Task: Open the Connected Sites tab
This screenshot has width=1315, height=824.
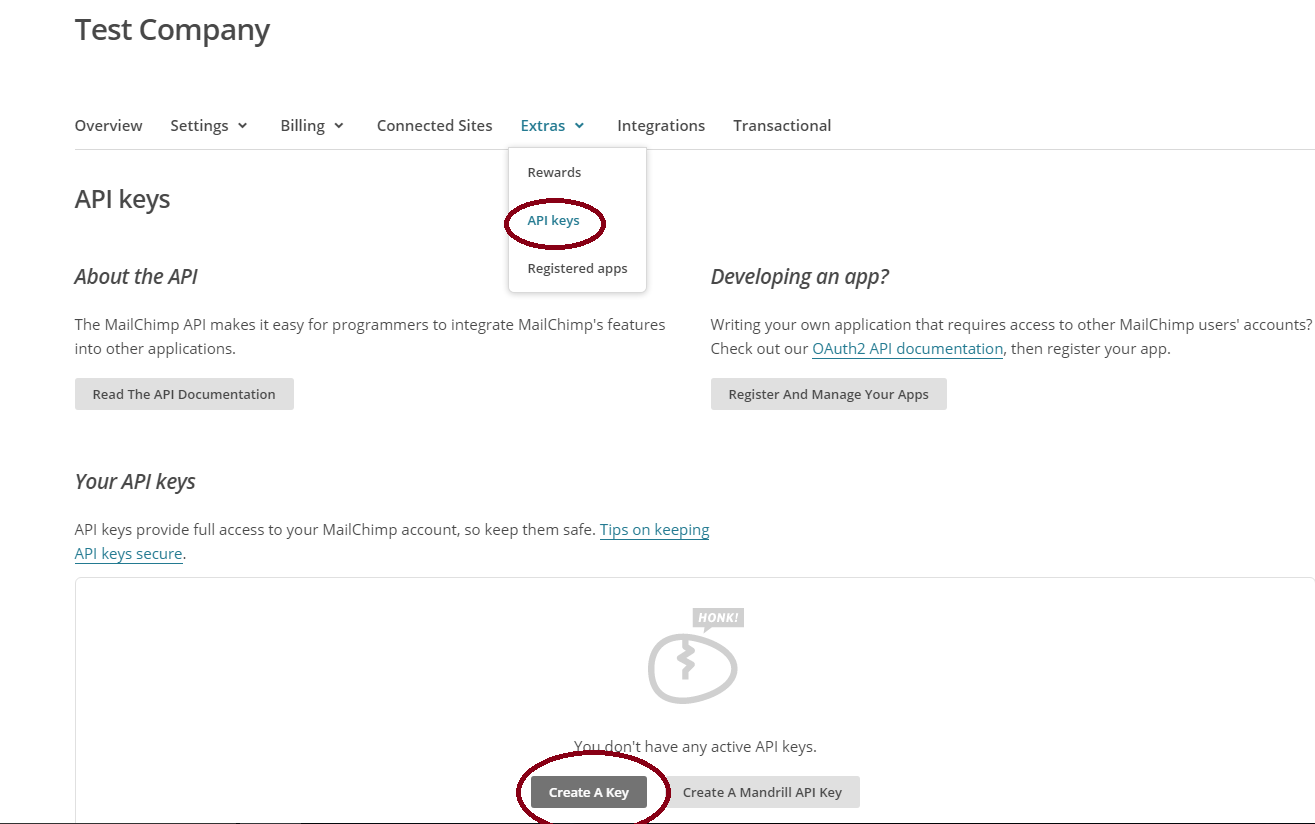Action: (x=434, y=125)
